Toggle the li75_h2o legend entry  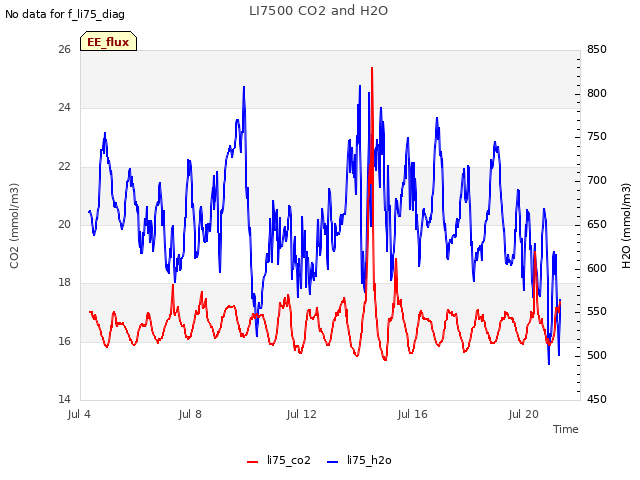(359, 460)
